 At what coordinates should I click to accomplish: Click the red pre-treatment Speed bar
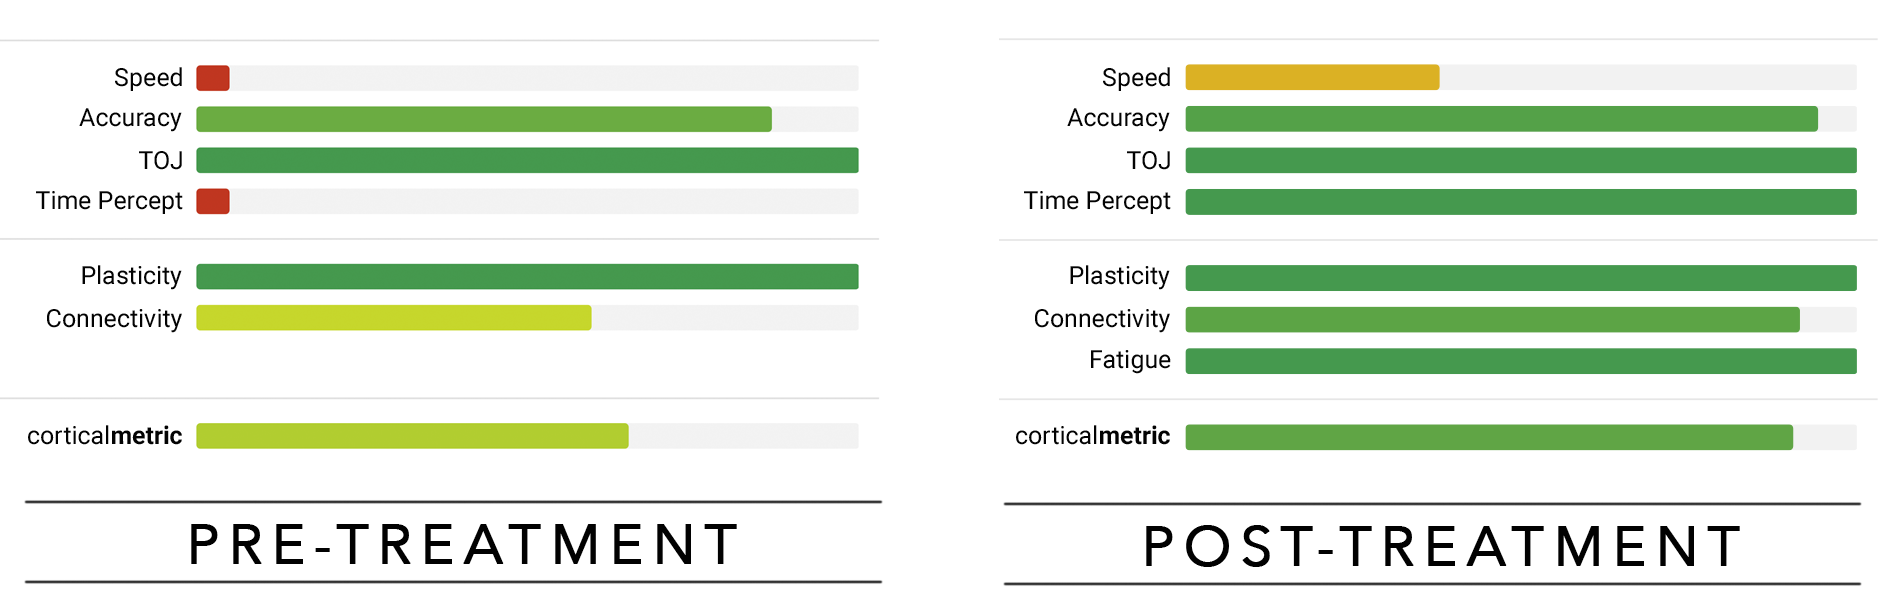(213, 78)
